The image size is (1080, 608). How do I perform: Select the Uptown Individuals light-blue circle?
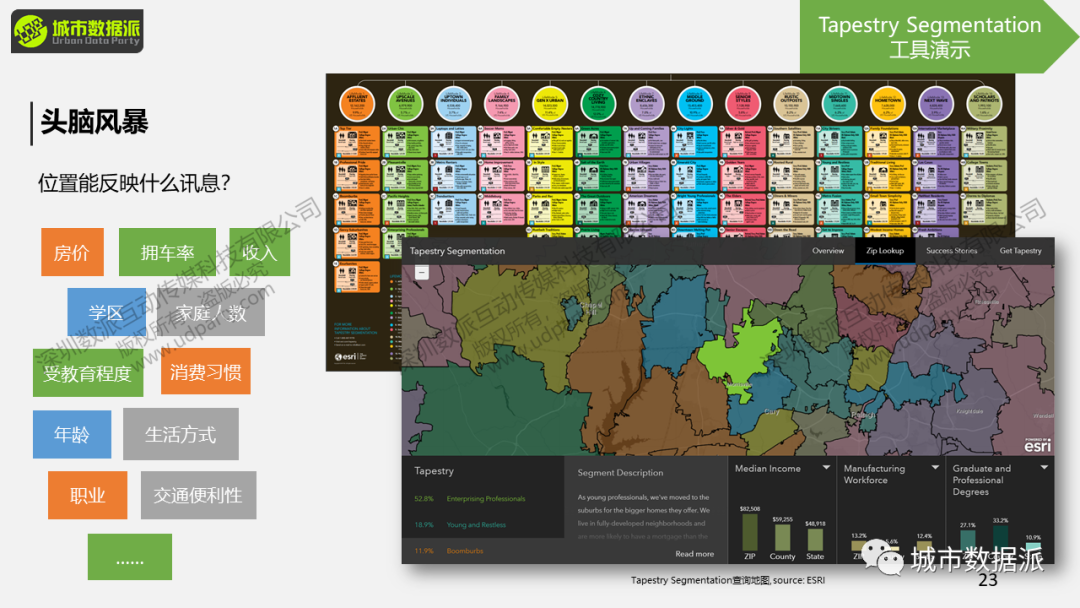453,103
